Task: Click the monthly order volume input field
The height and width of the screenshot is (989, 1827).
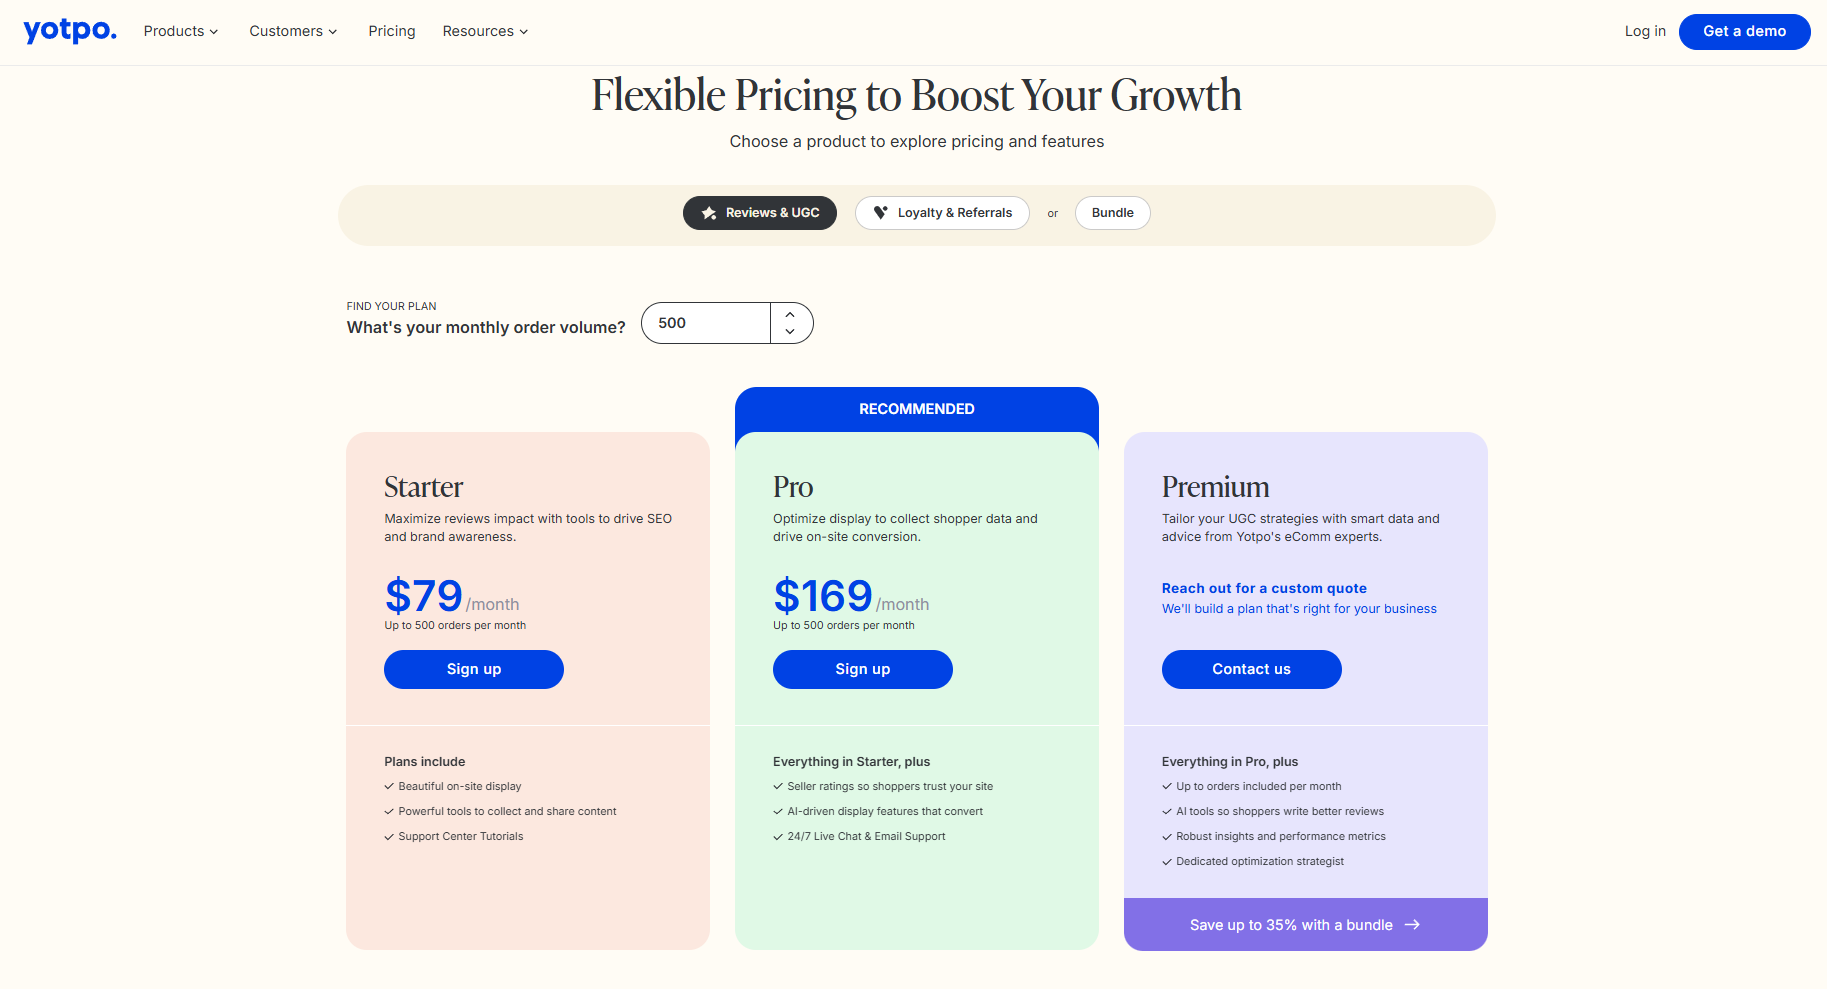Action: [706, 322]
